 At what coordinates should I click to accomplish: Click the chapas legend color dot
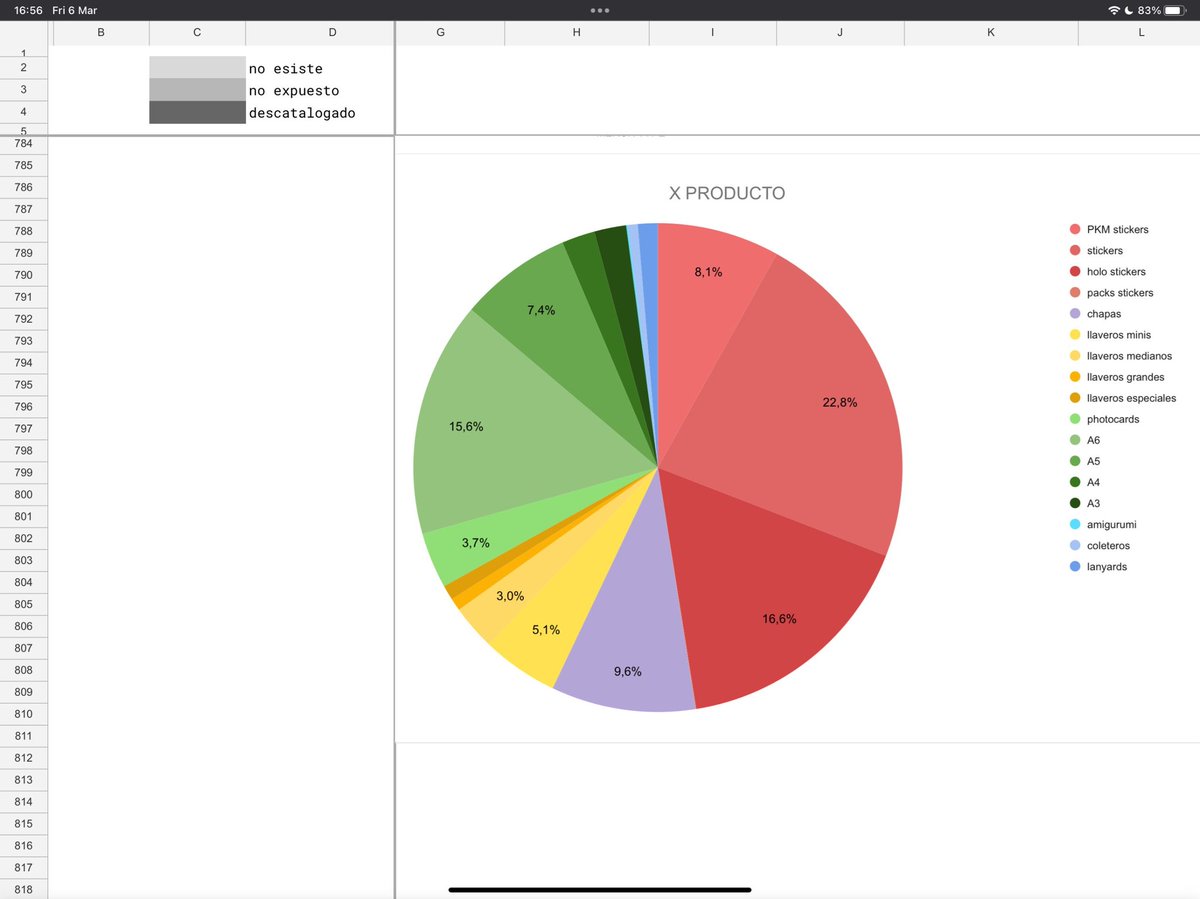(x=1075, y=314)
